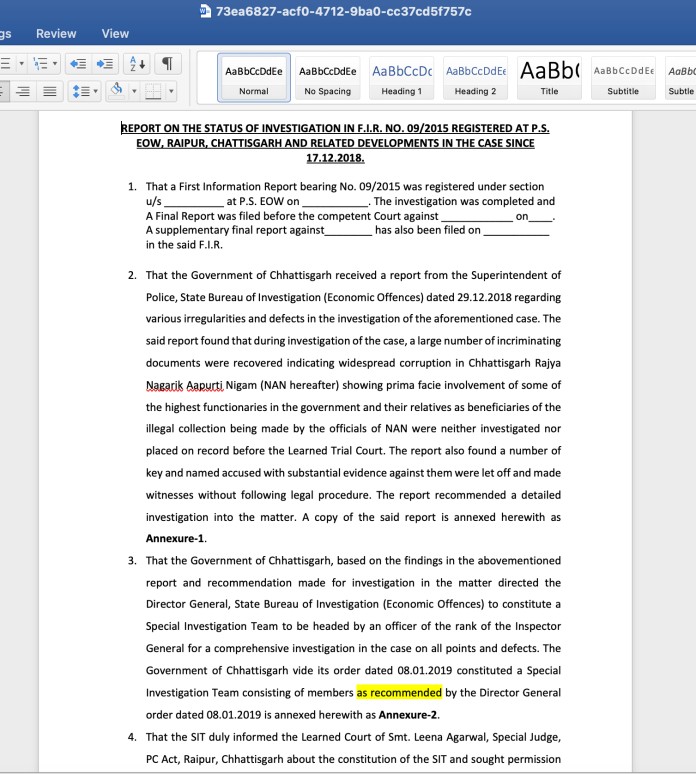Click the misspelled word 'Nagarik'
The width and height of the screenshot is (696, 774).
click(x=164, y=385)
